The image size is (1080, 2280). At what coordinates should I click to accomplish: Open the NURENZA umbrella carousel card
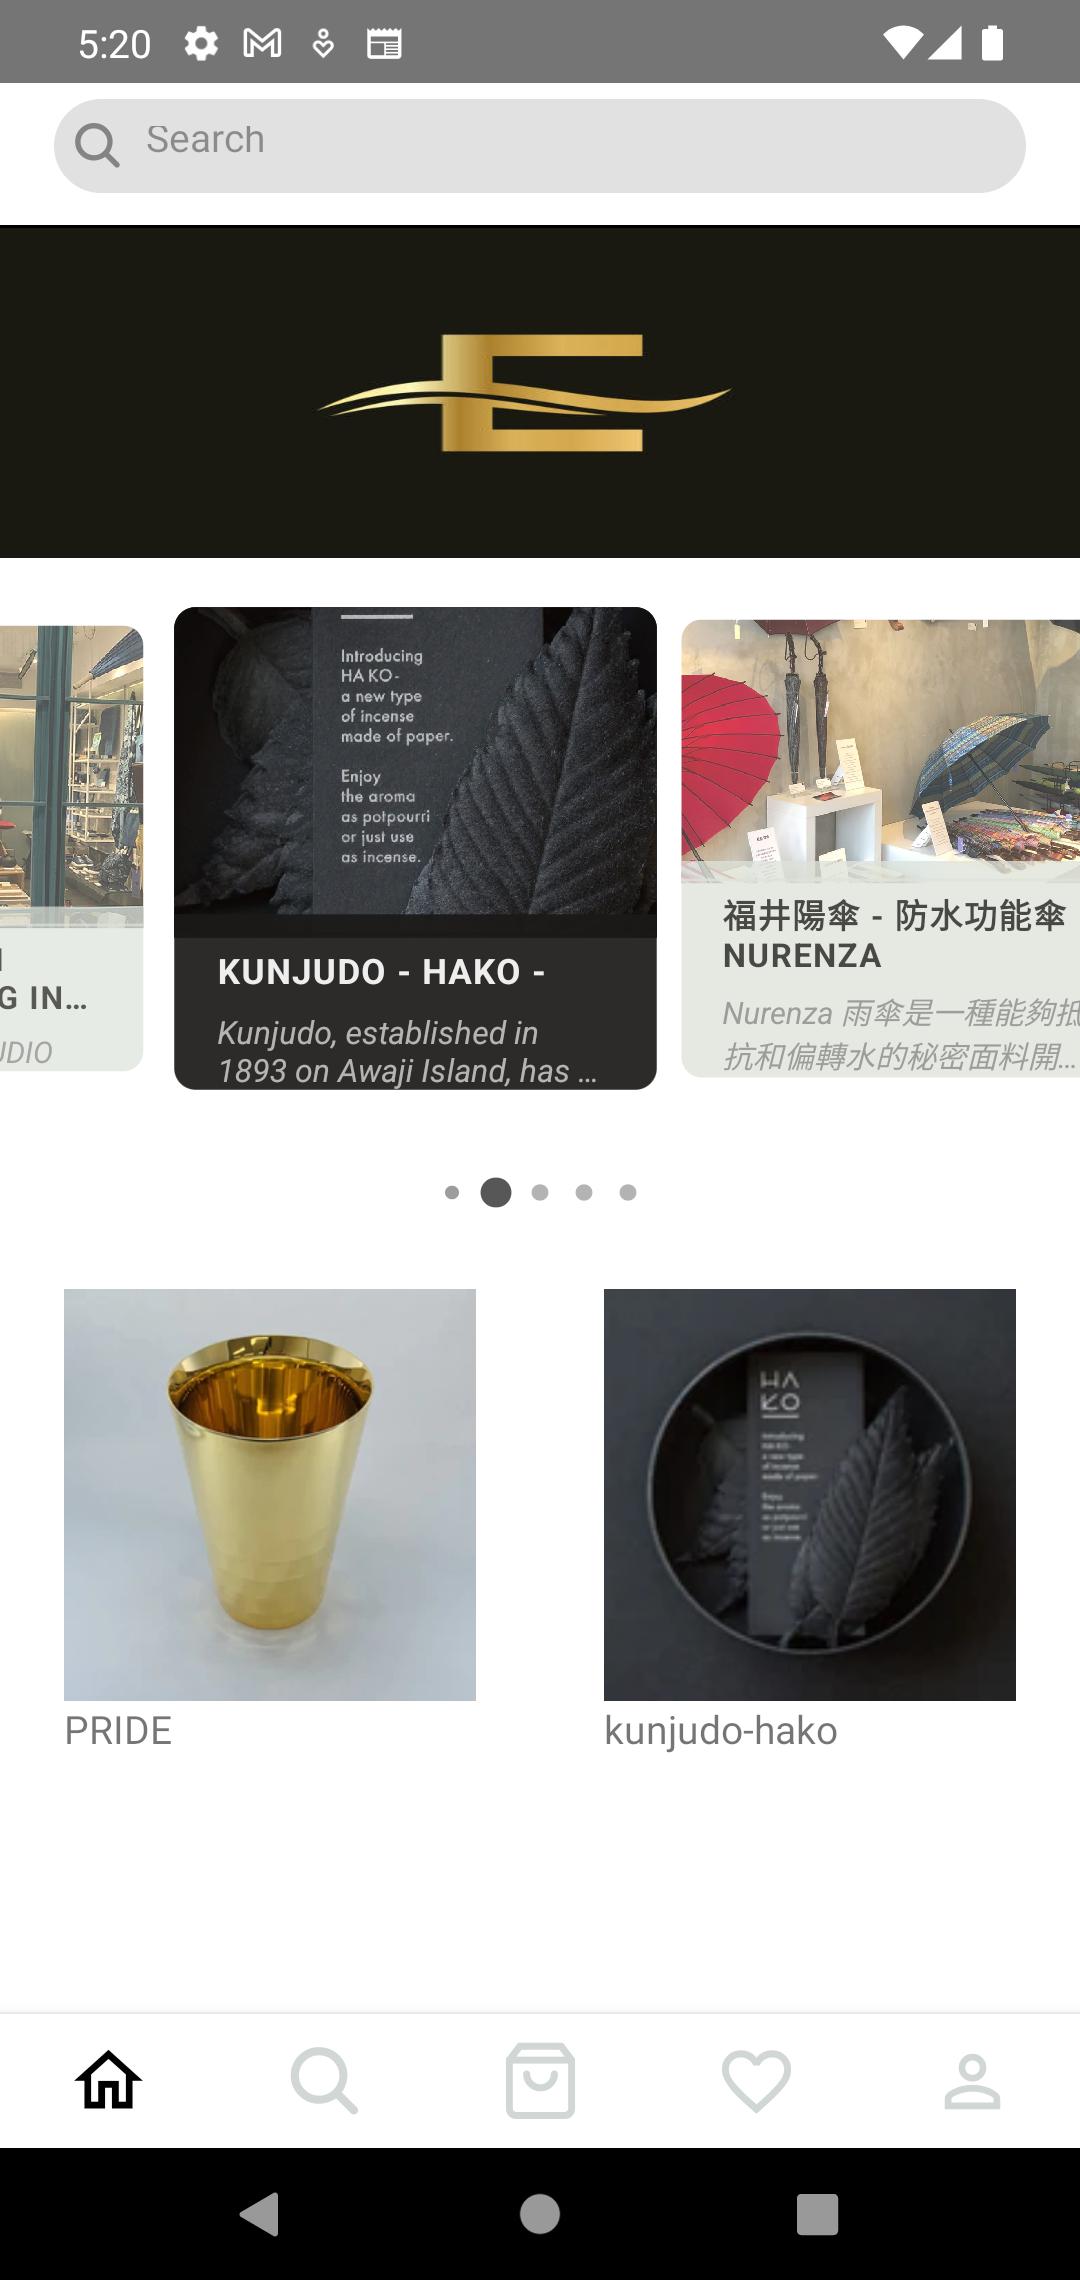[881, 848]
